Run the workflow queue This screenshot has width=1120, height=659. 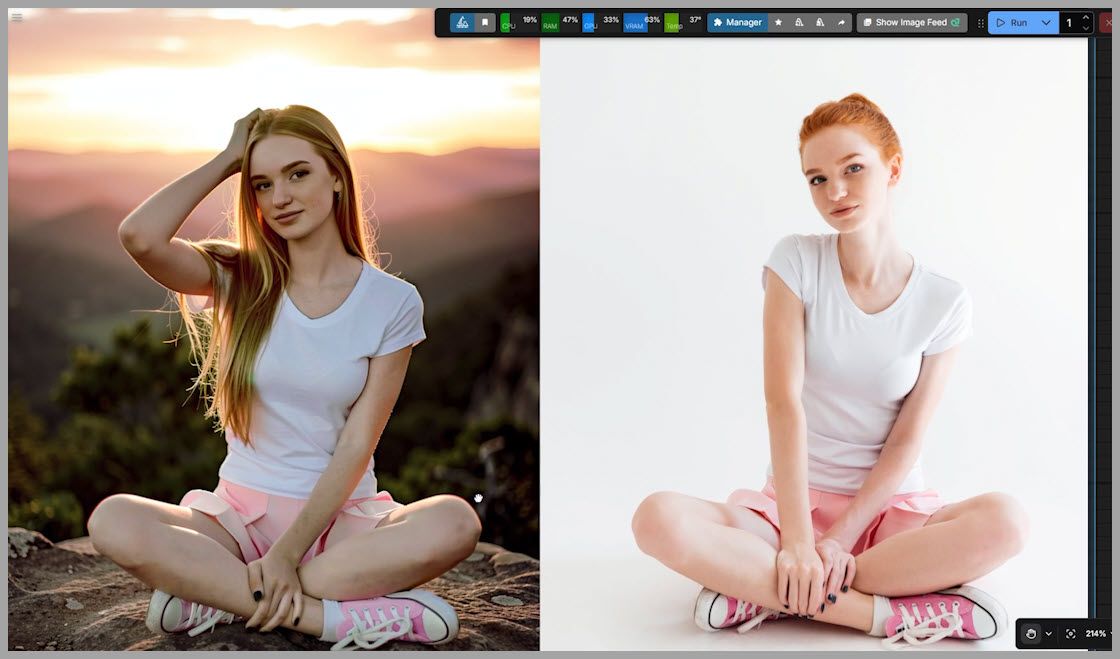point(1011,22)
